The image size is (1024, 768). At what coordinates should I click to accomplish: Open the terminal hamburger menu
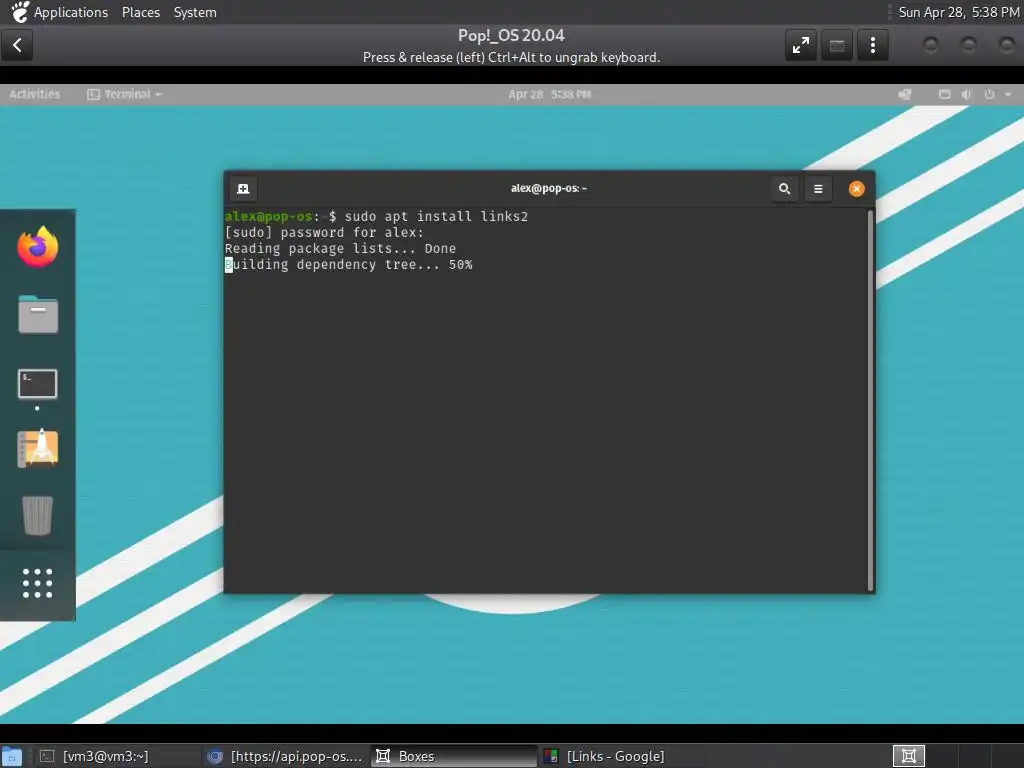point(818,189)
